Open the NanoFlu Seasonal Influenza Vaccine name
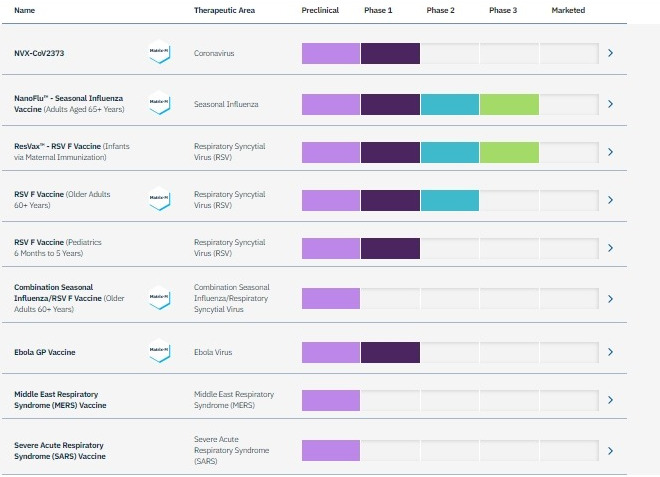 69,104
